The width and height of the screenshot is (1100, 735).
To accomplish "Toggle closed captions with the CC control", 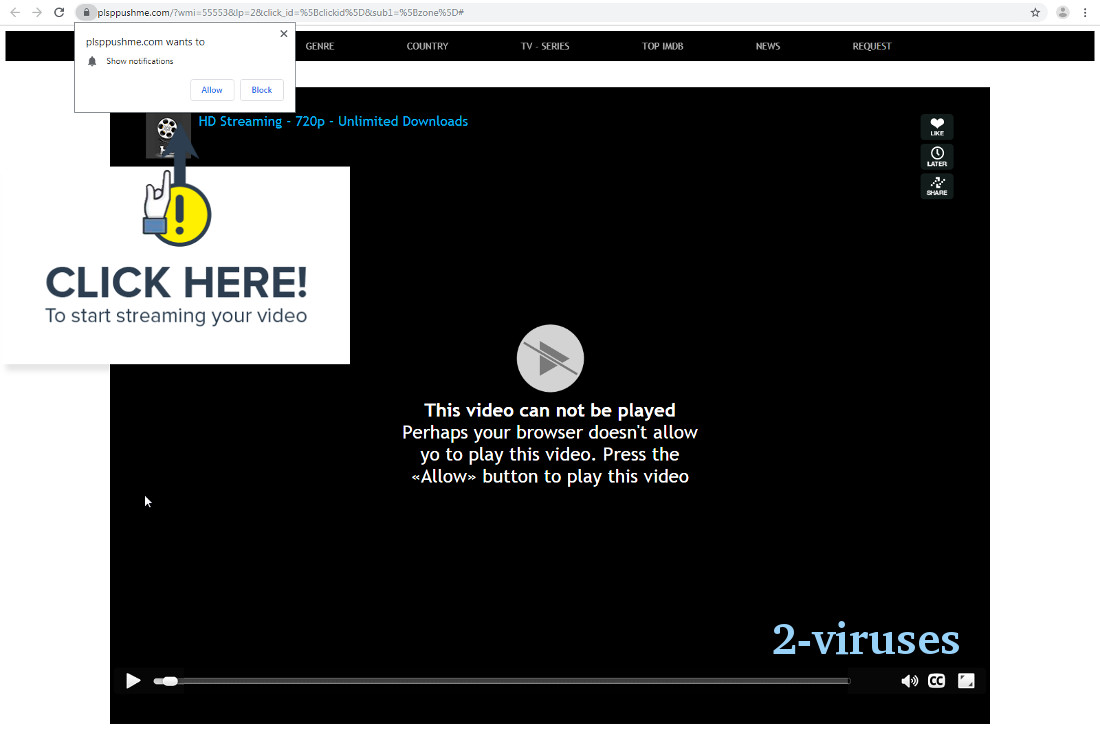I will [936, 680].
